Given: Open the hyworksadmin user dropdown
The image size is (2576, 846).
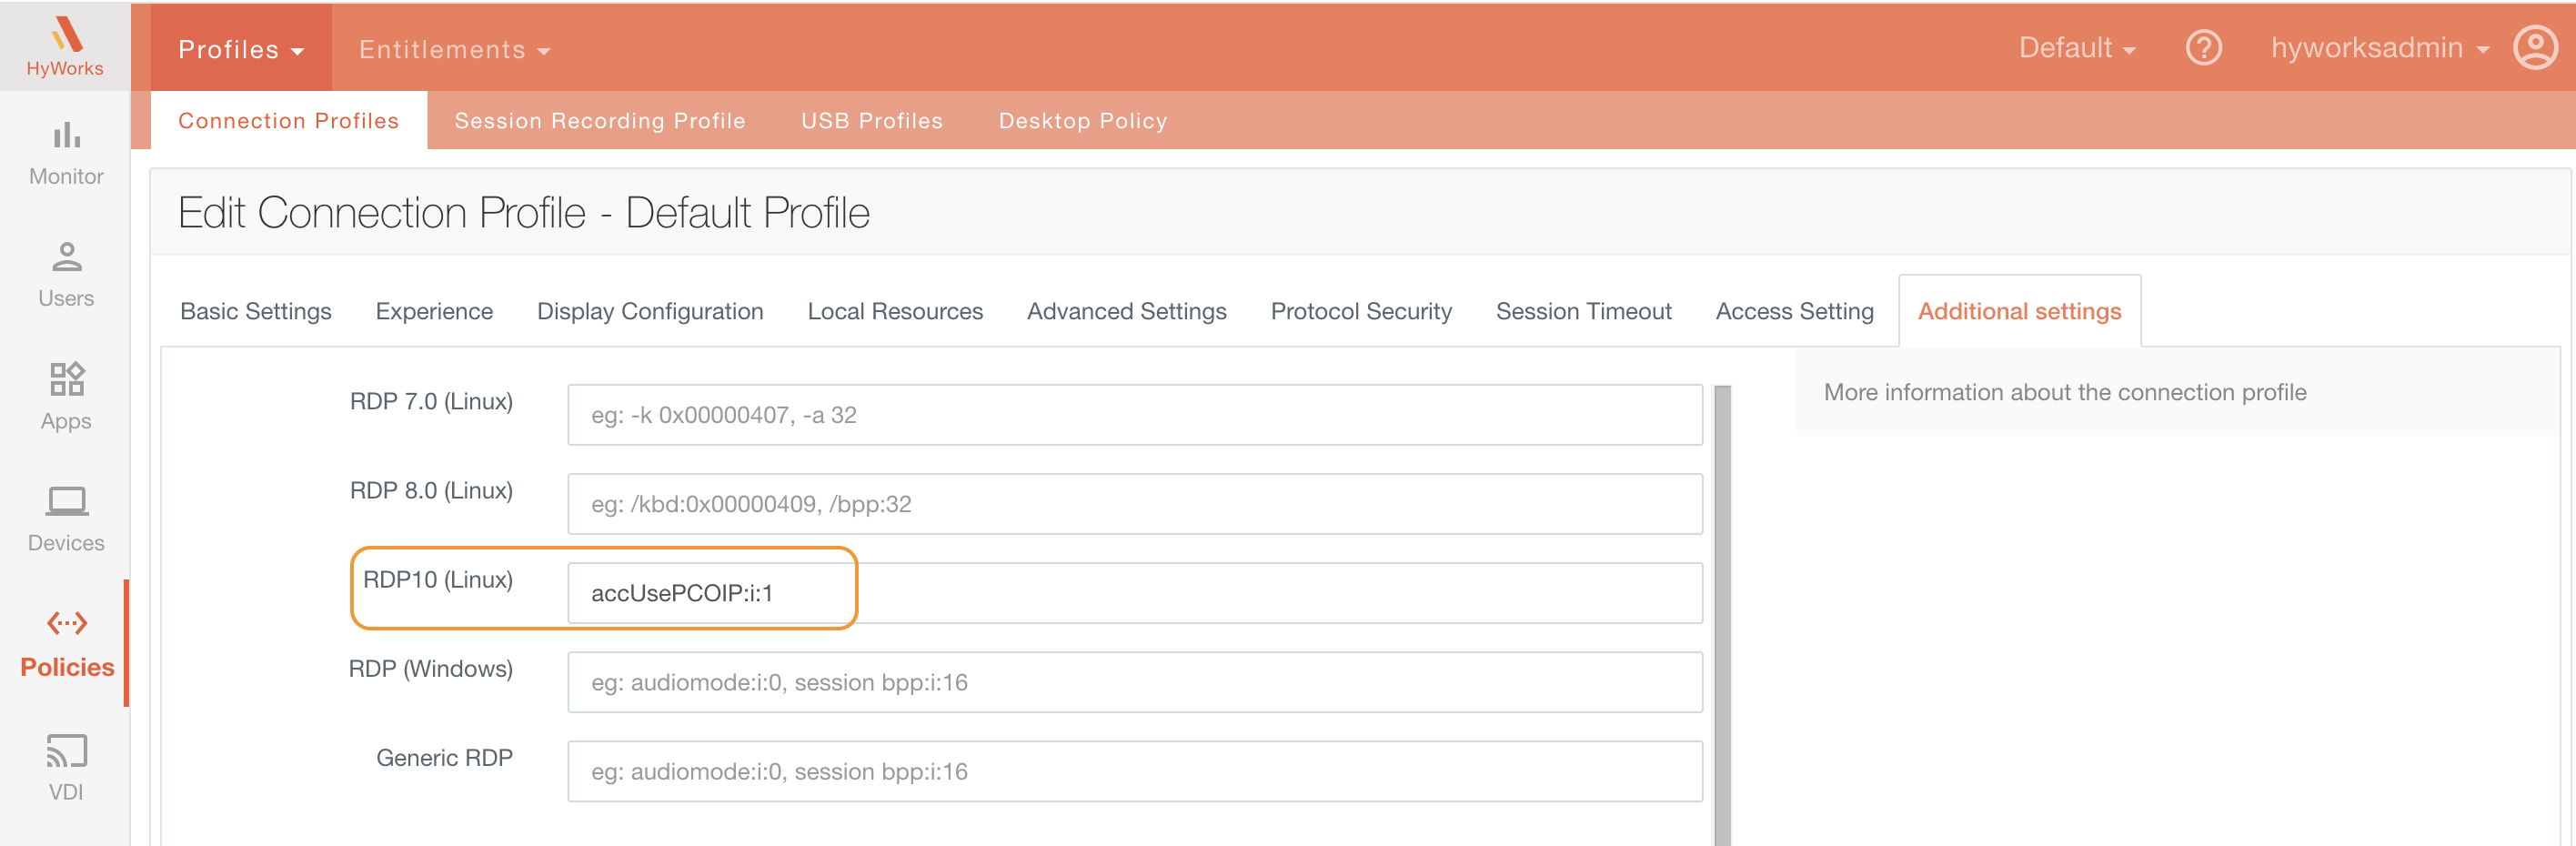Looking at the screenshot, I should tap(2379, 48).
